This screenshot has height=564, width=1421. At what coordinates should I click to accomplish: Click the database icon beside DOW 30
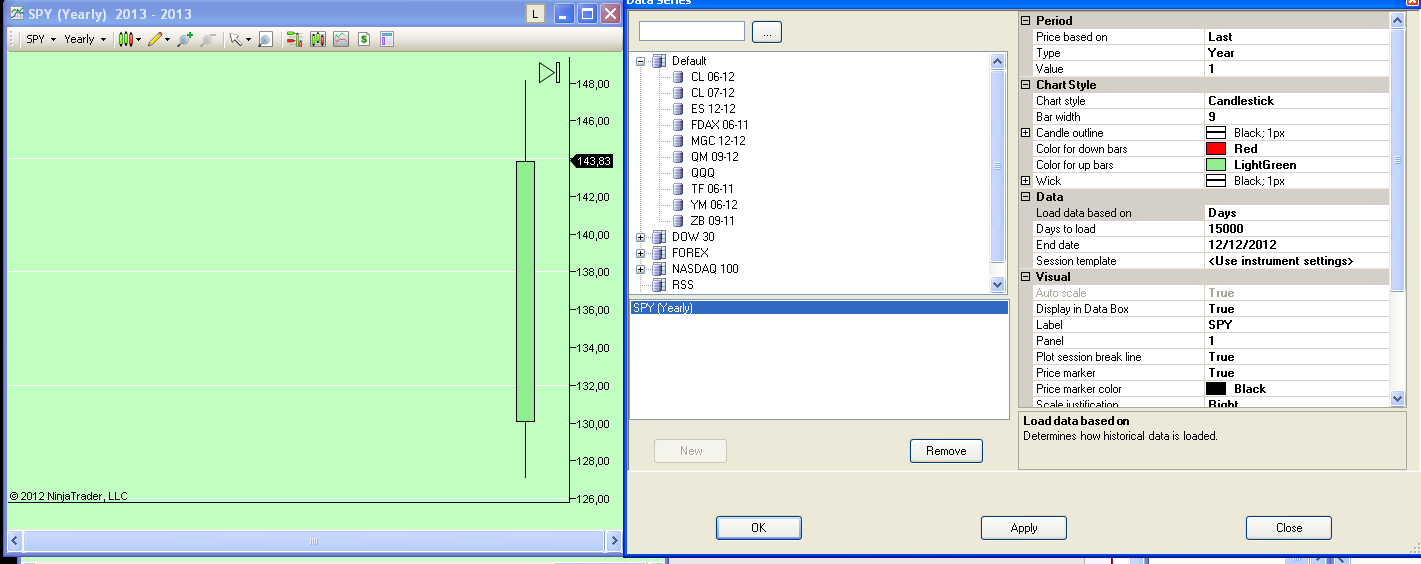659,237
